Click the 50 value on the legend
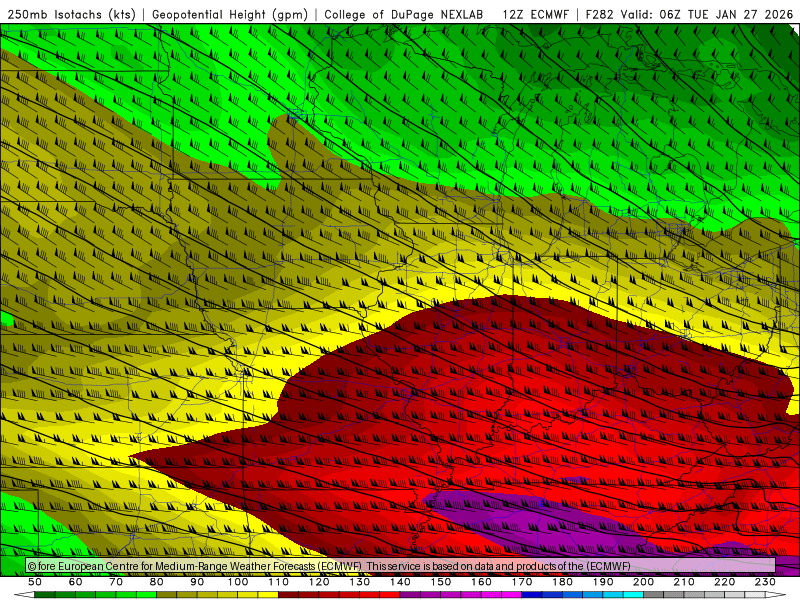The width and height of the screenshot is (800, 600). [35, 582]
